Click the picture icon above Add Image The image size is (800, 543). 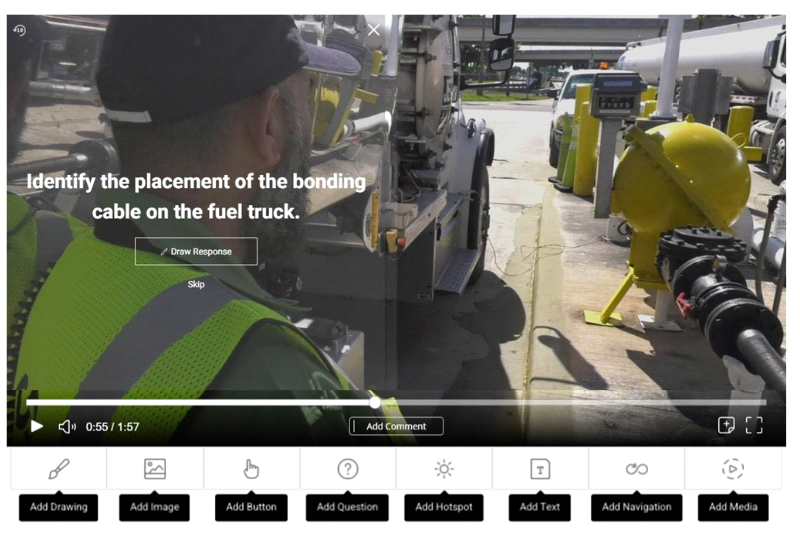[155, 469]
